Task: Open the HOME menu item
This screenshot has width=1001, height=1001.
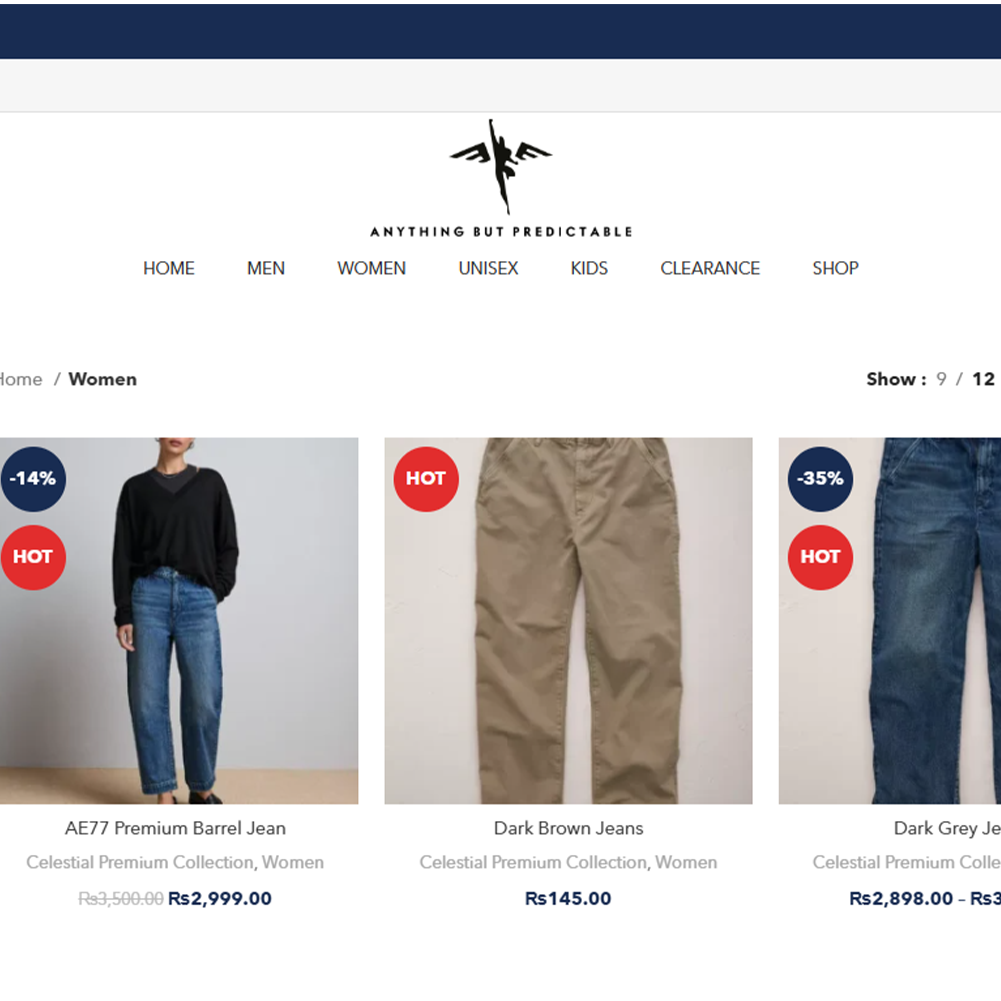Action: pyautogui.click(x=169, y=268)
